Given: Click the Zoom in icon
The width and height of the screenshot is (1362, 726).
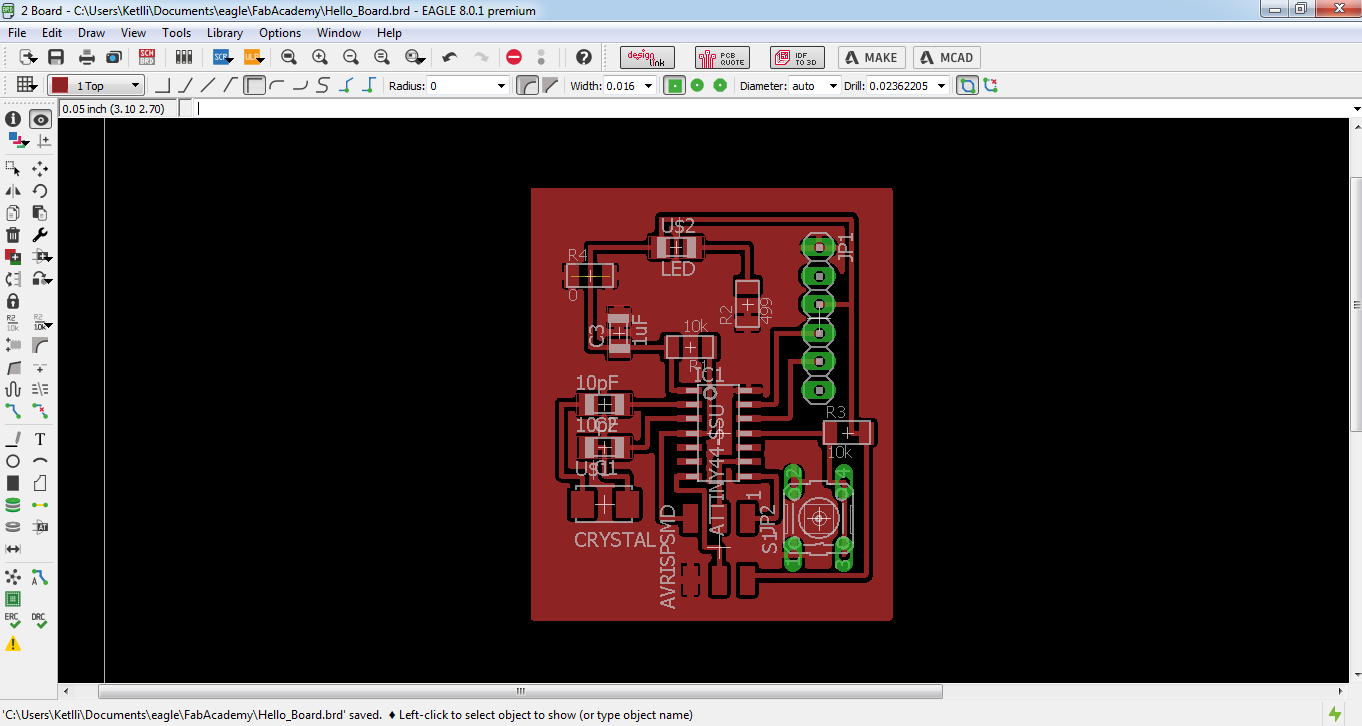Looking at the screenshot, I should [x=320, y=57].
